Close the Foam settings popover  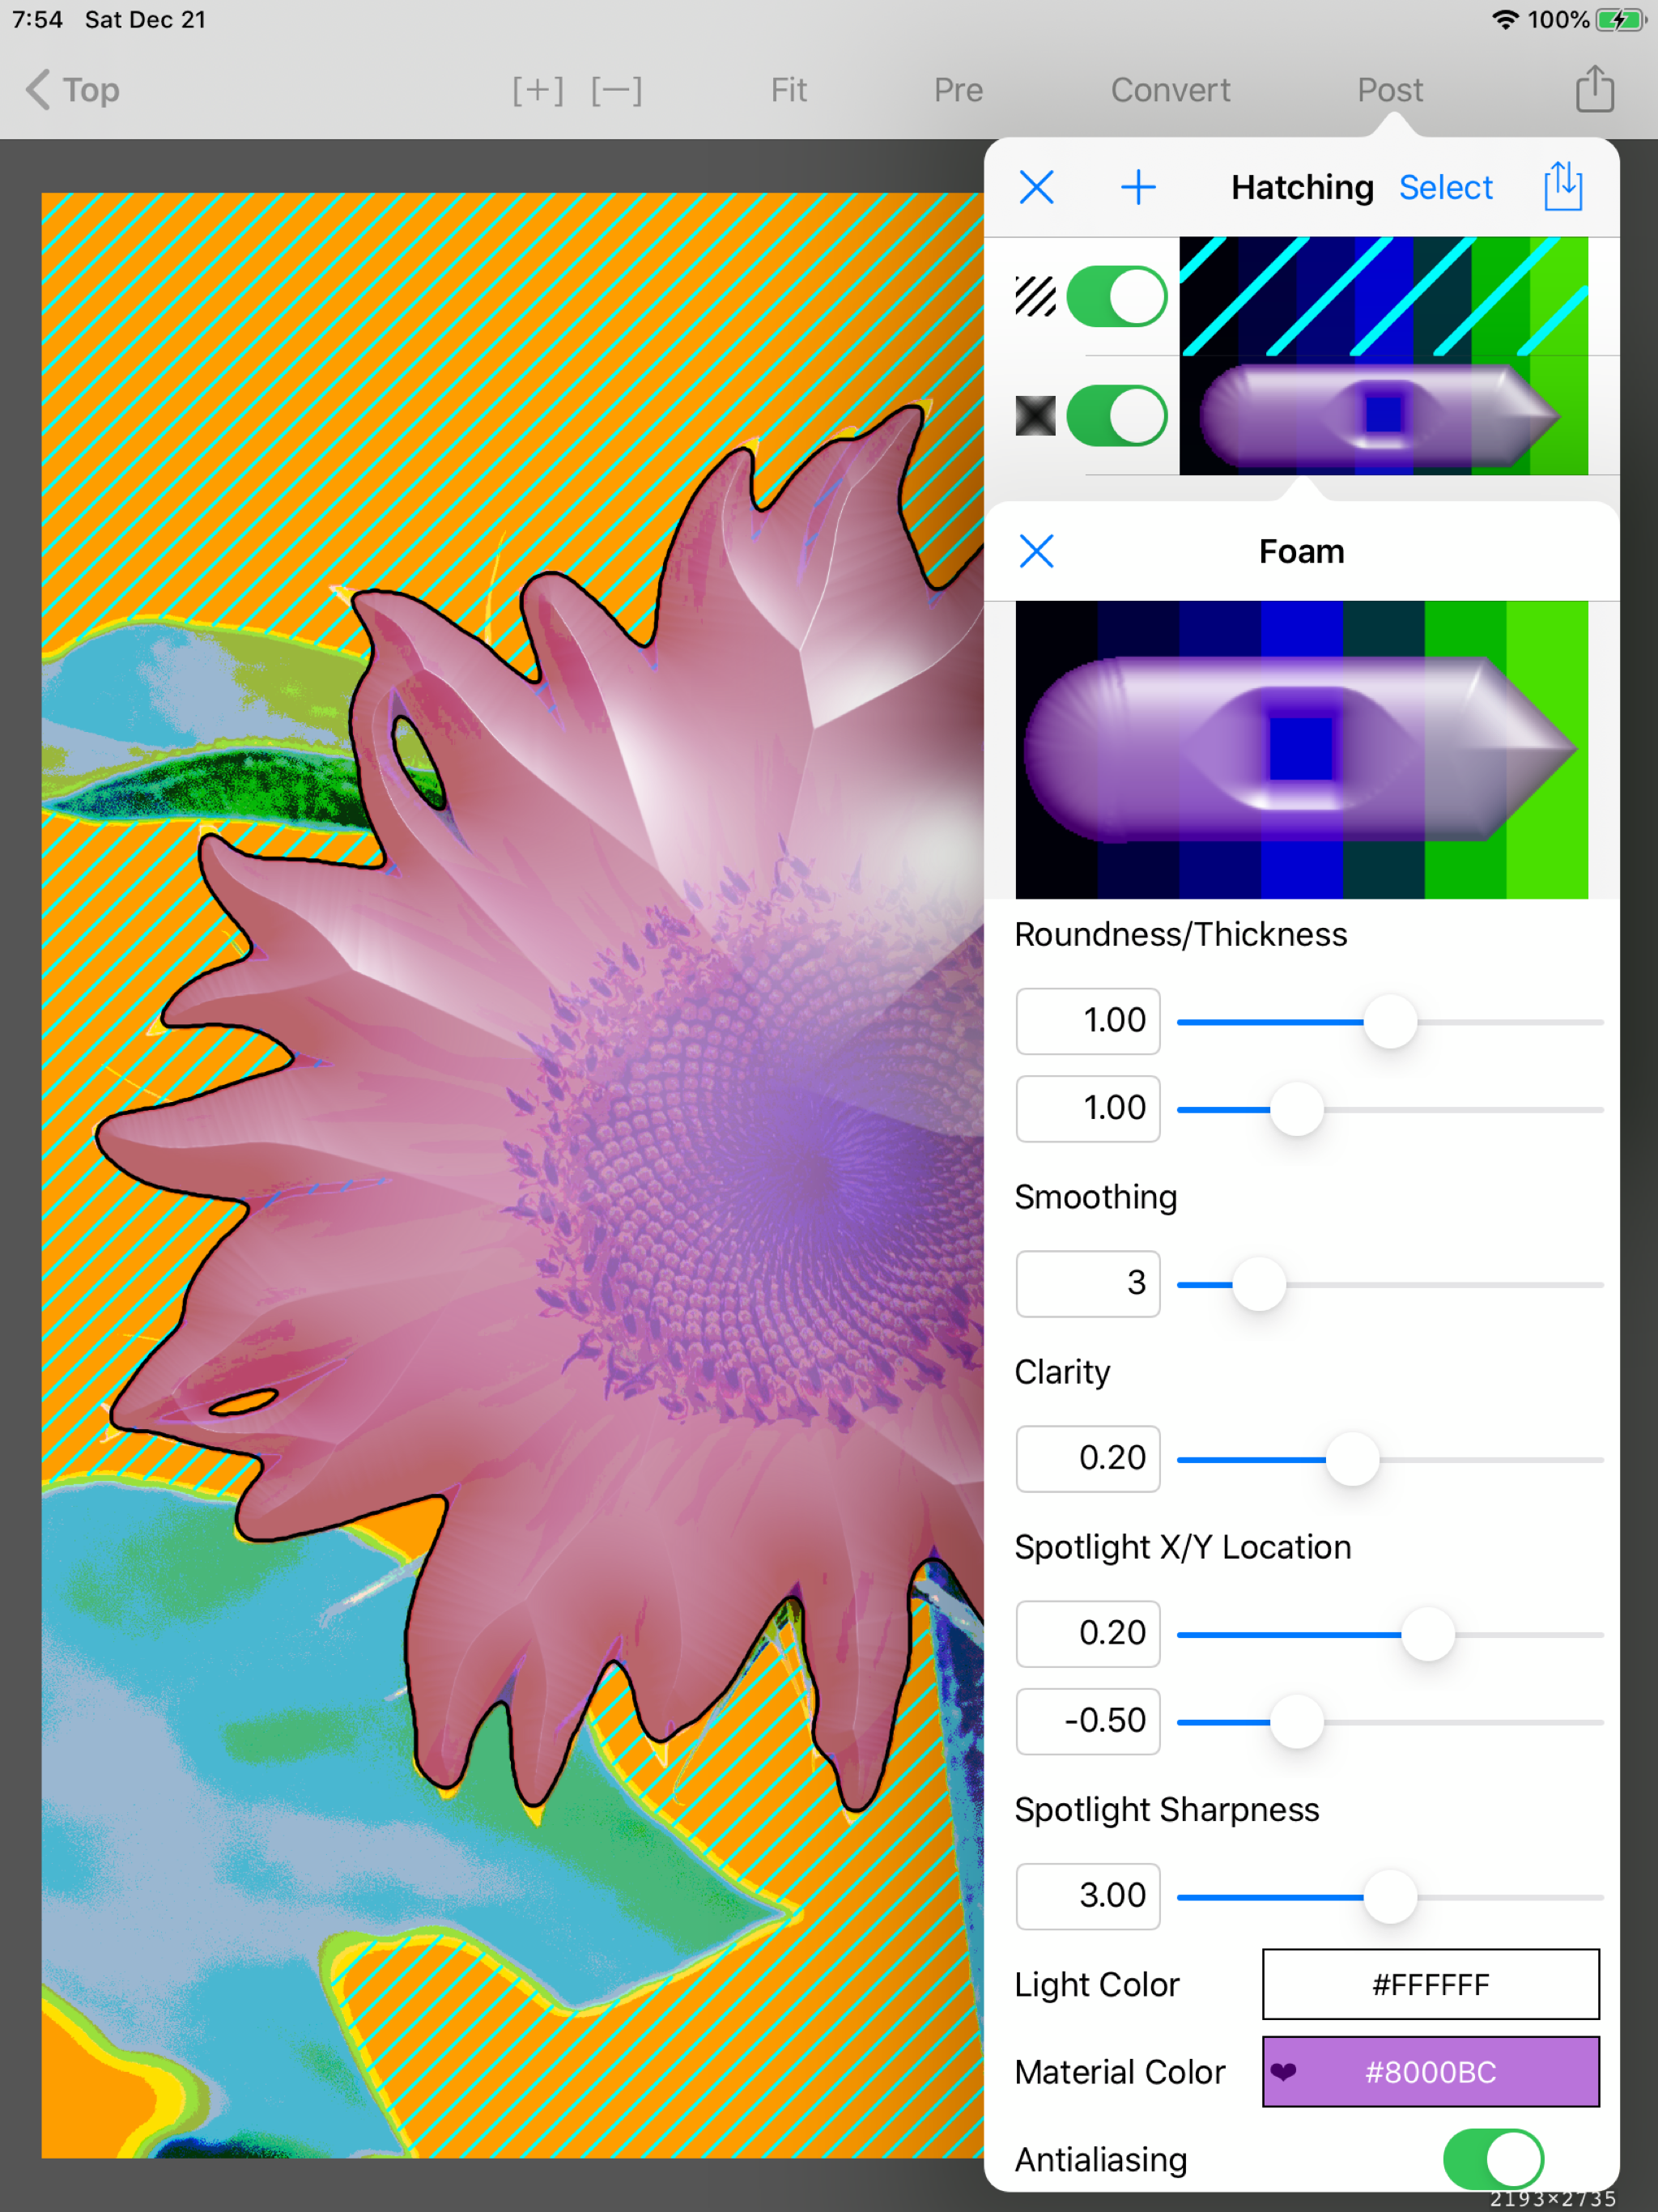[x=1036, y=551]
